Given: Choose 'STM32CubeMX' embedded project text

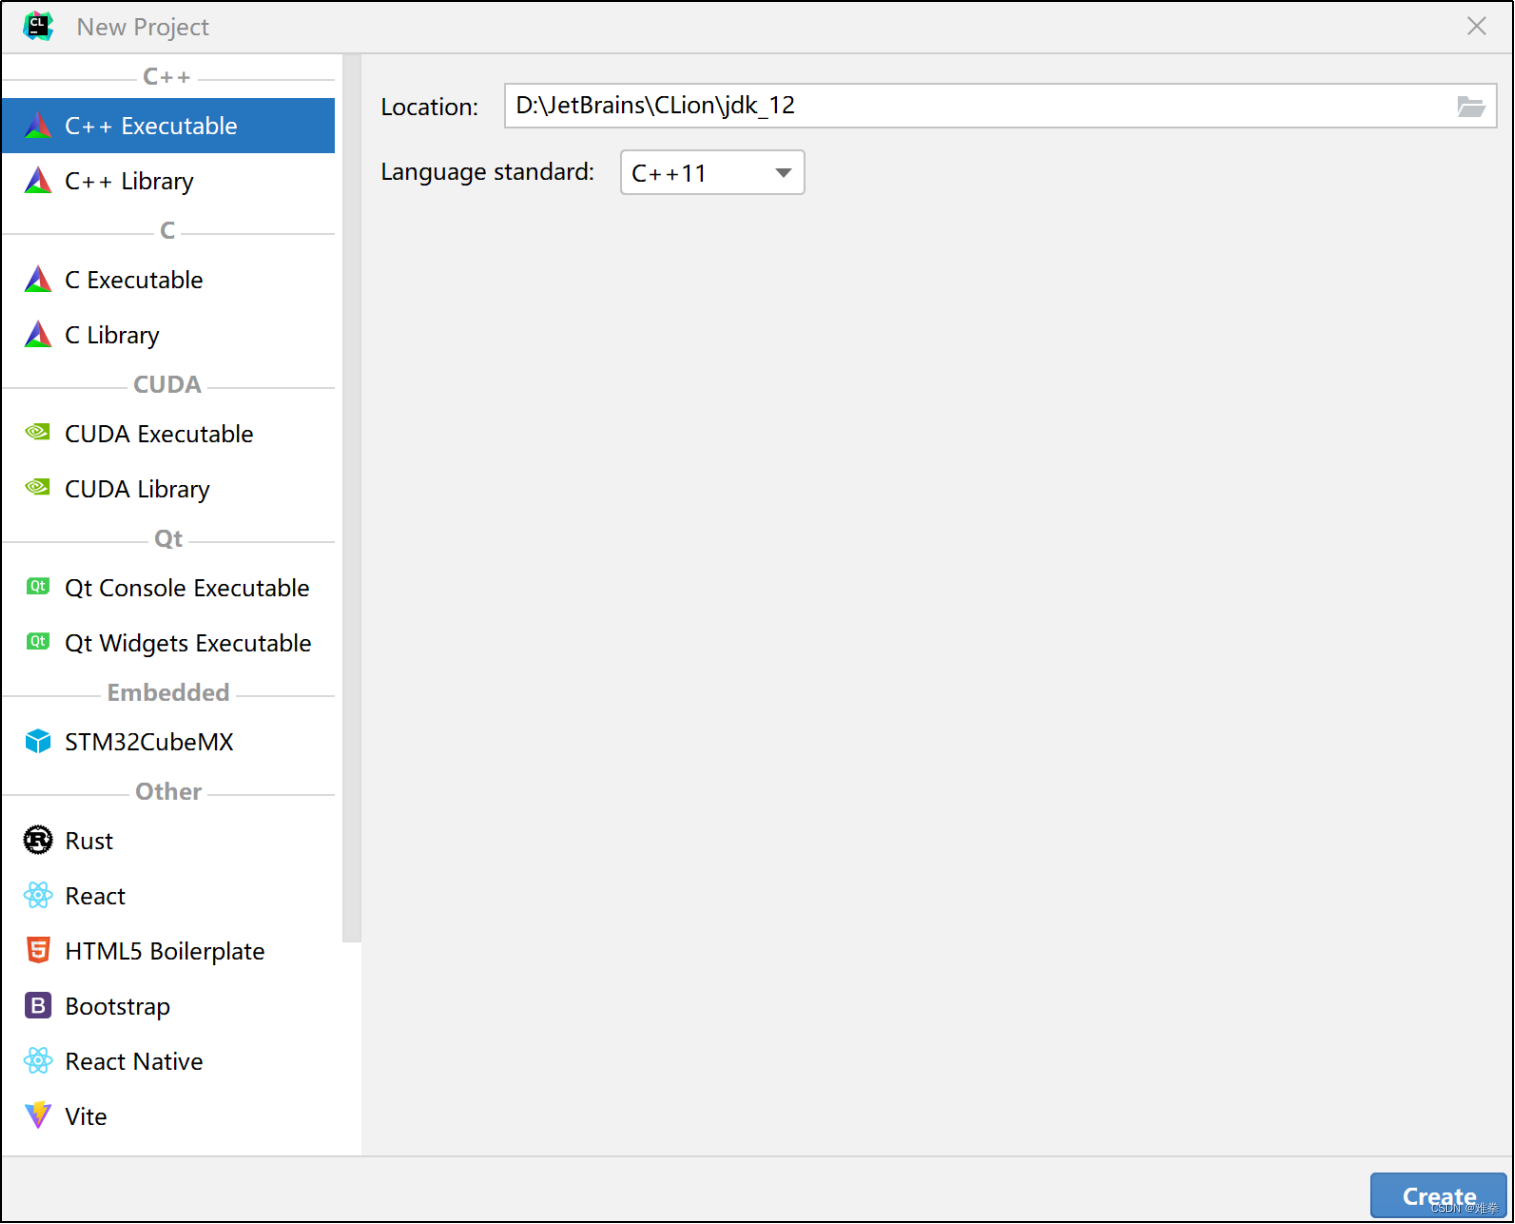Looking at the screenshot, I should pos(149,742).
